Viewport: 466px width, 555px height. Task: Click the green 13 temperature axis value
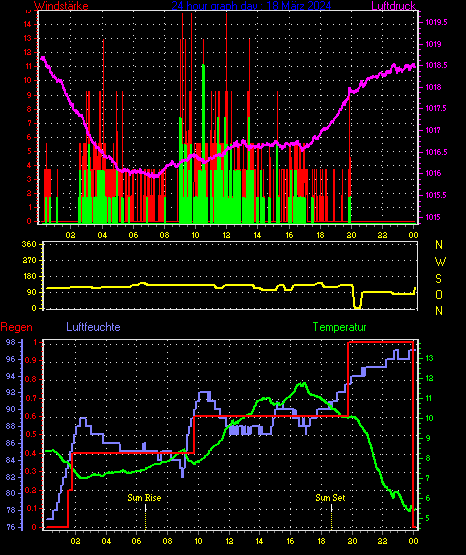429,358
